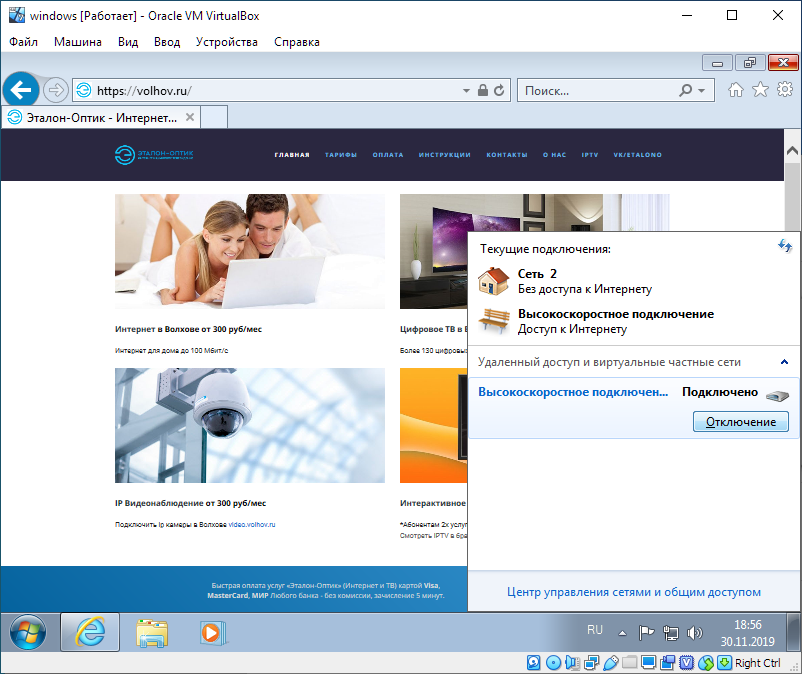Click the Internet Explorer back arrow button

21,90
